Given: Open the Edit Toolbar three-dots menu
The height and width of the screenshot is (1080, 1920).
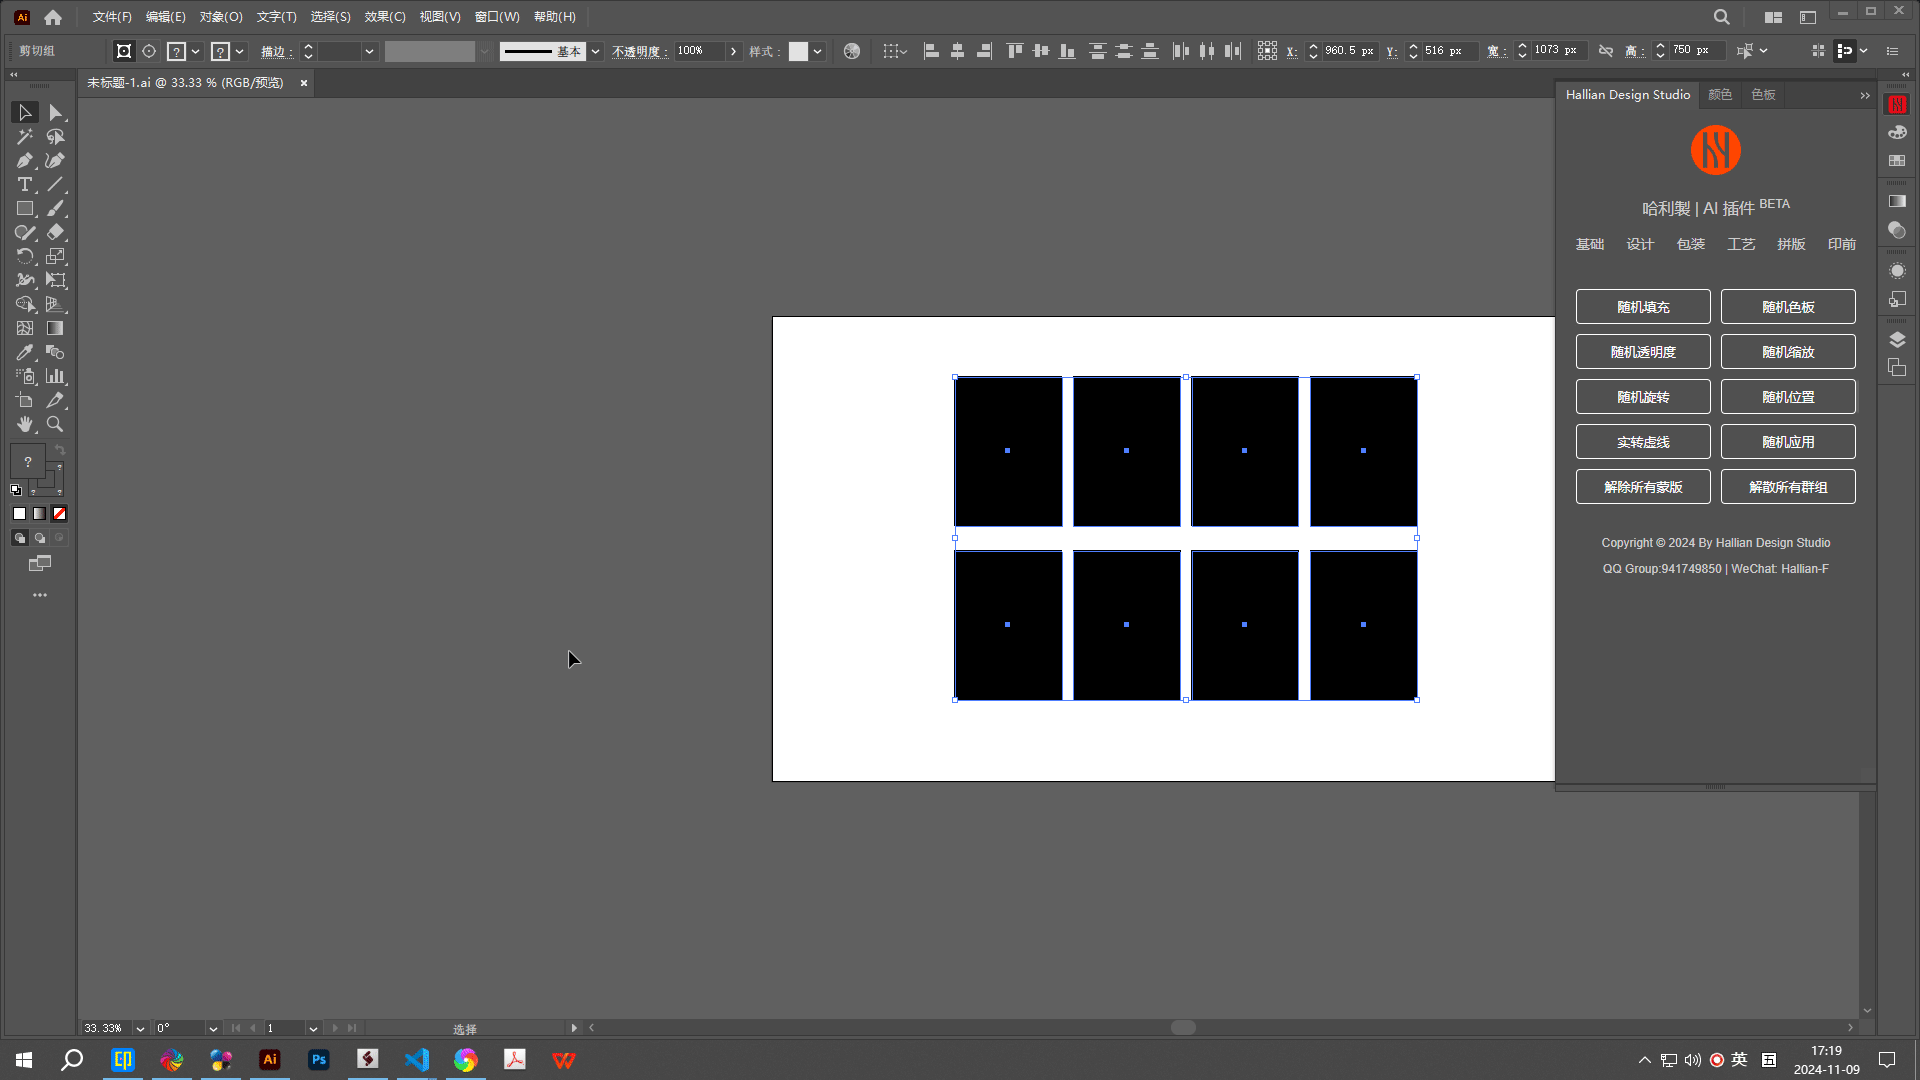Looking at the screenshot, I should [x=40, y=595].
